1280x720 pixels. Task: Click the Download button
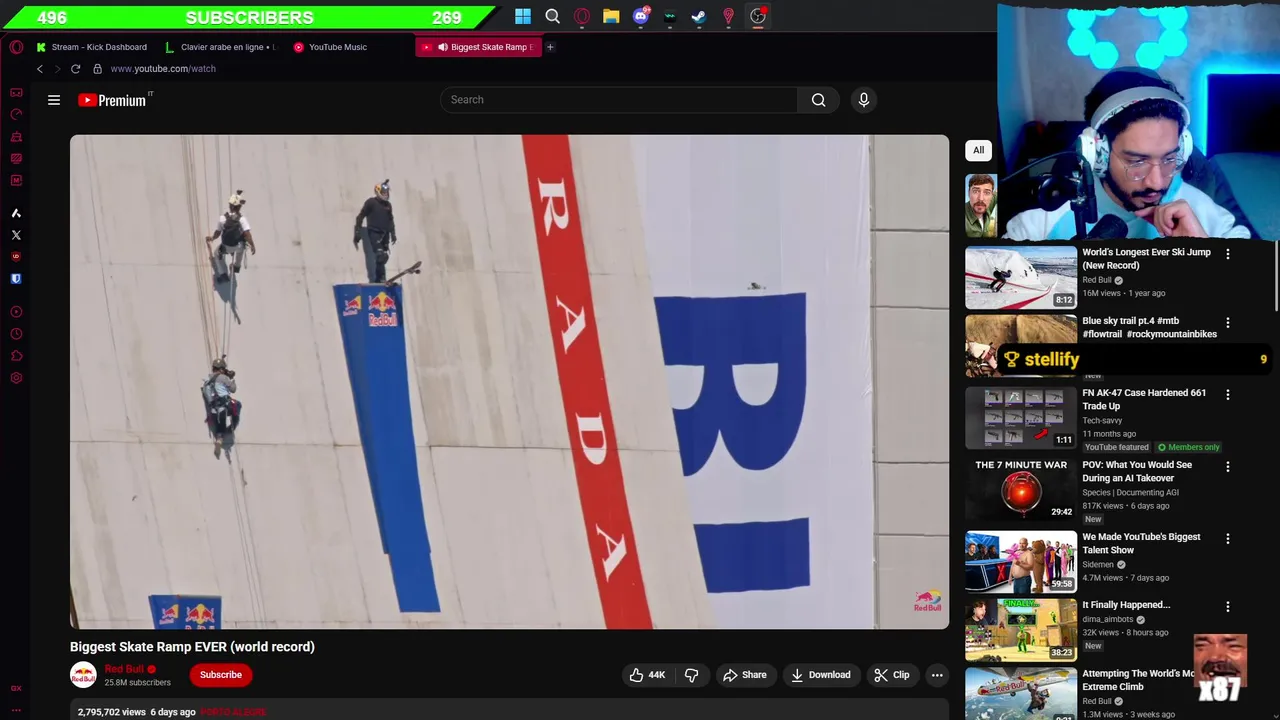point(820,675)
